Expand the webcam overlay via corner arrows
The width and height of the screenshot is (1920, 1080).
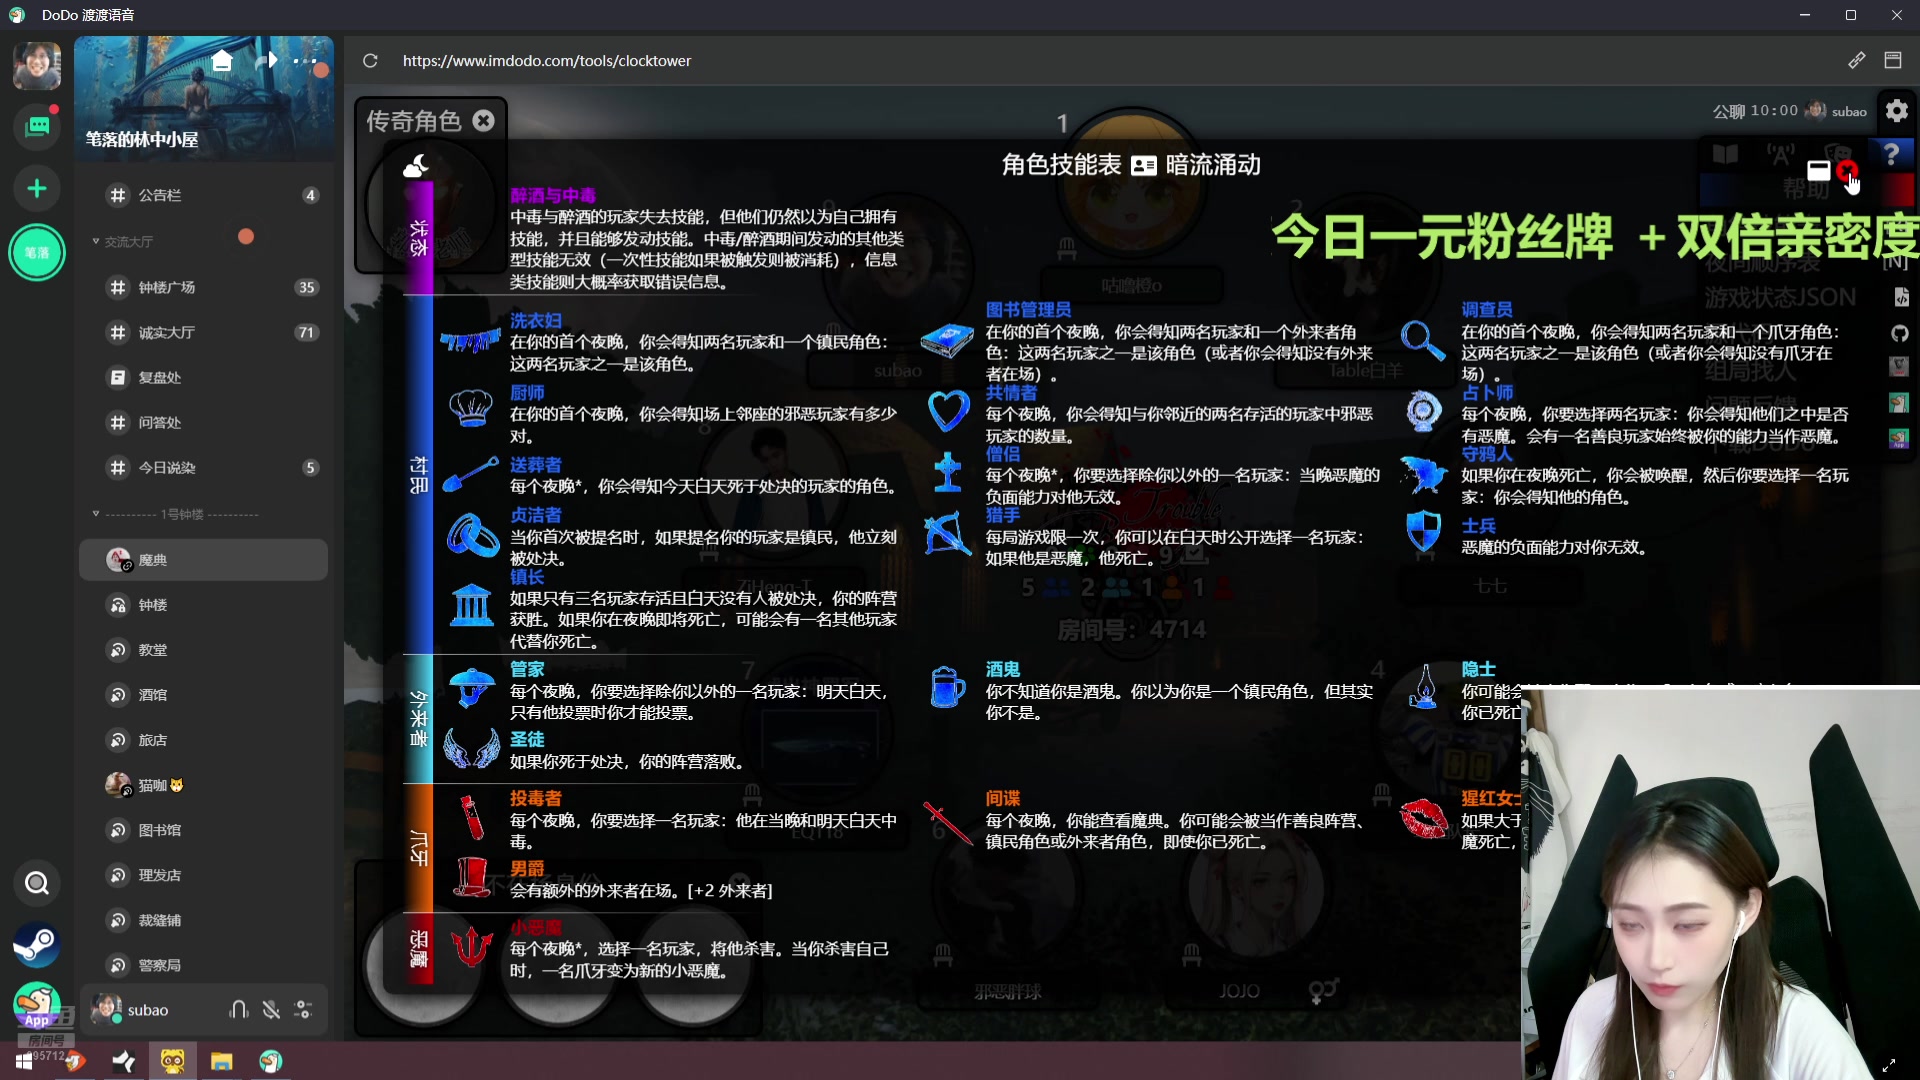[1889, 1066]
